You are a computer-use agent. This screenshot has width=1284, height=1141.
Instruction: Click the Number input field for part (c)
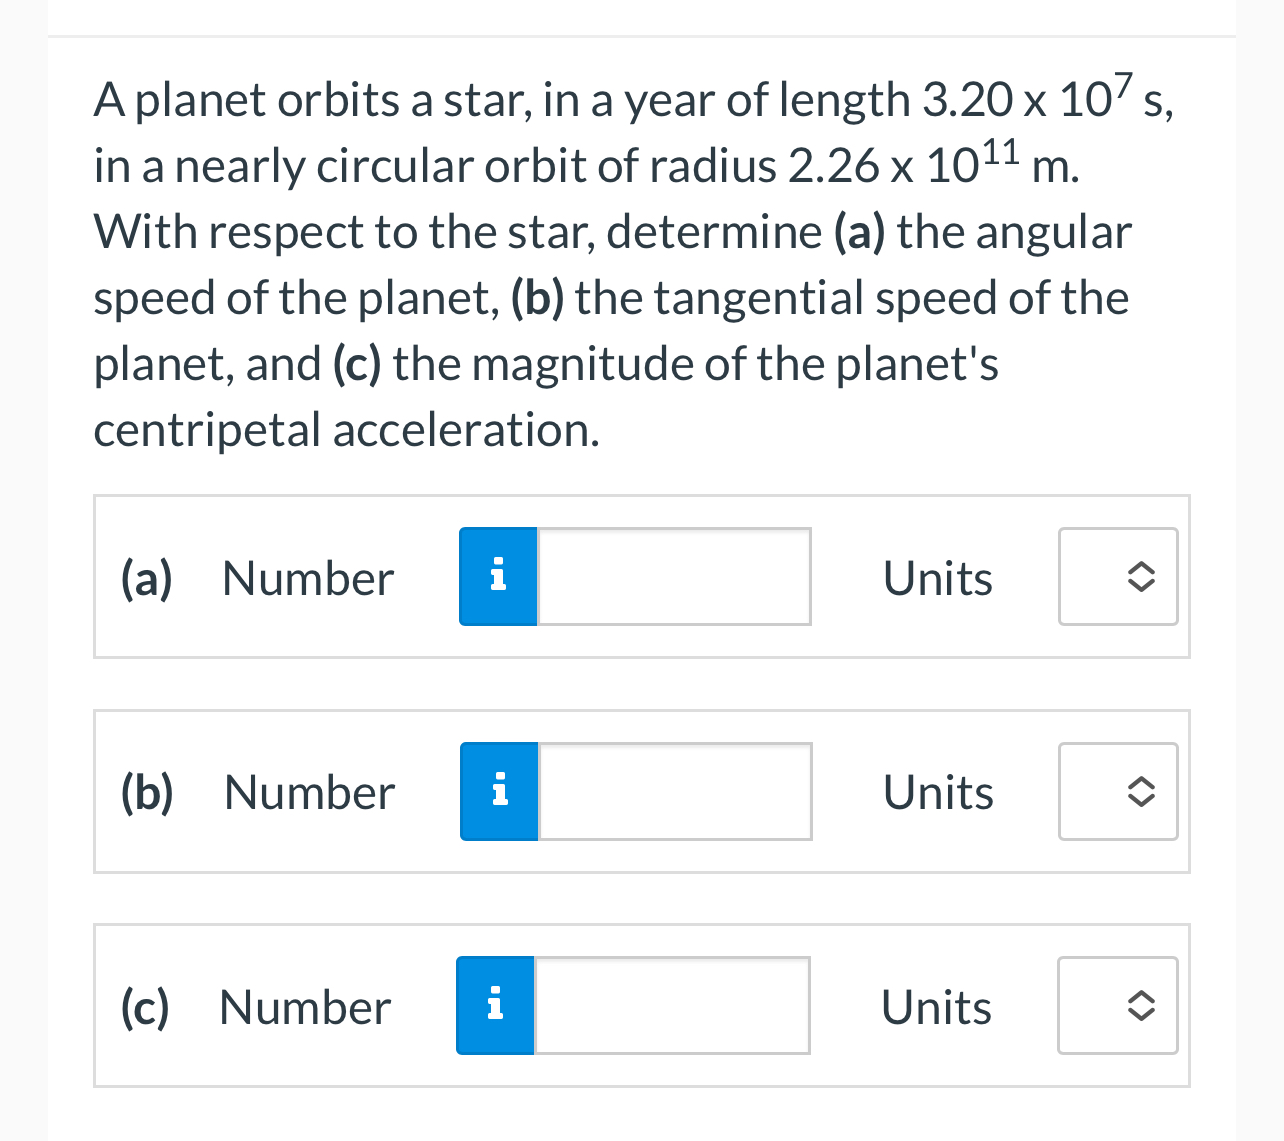(x=671, y=1005)
